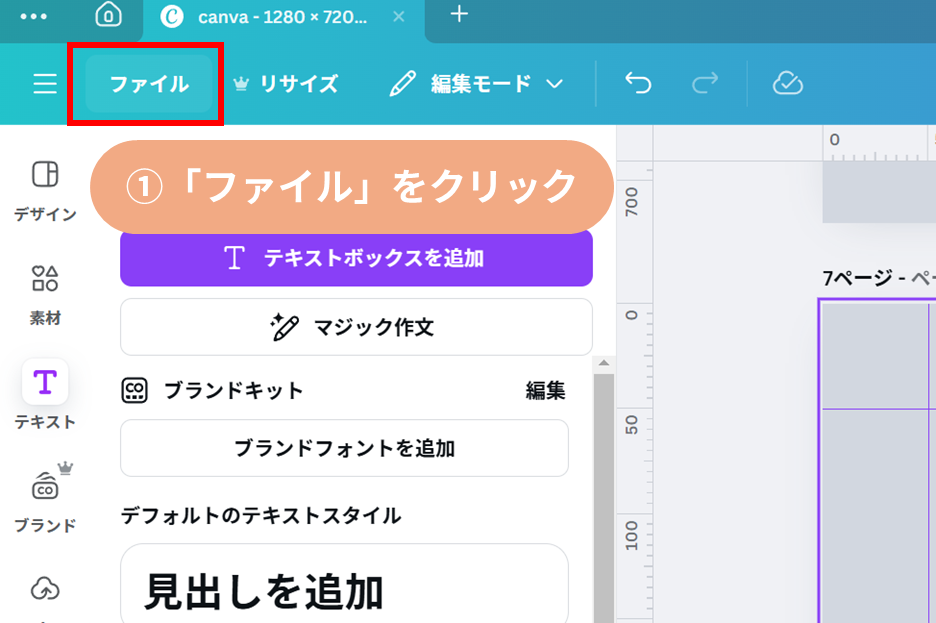Open the hamburger main menu
Screen dimensions: 936x623
pos(45,84)
